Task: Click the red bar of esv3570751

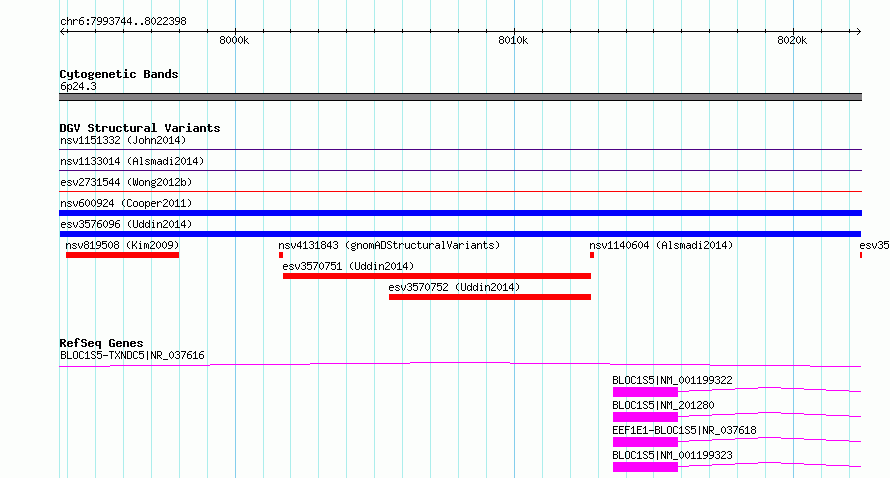Action: point(437,276)
